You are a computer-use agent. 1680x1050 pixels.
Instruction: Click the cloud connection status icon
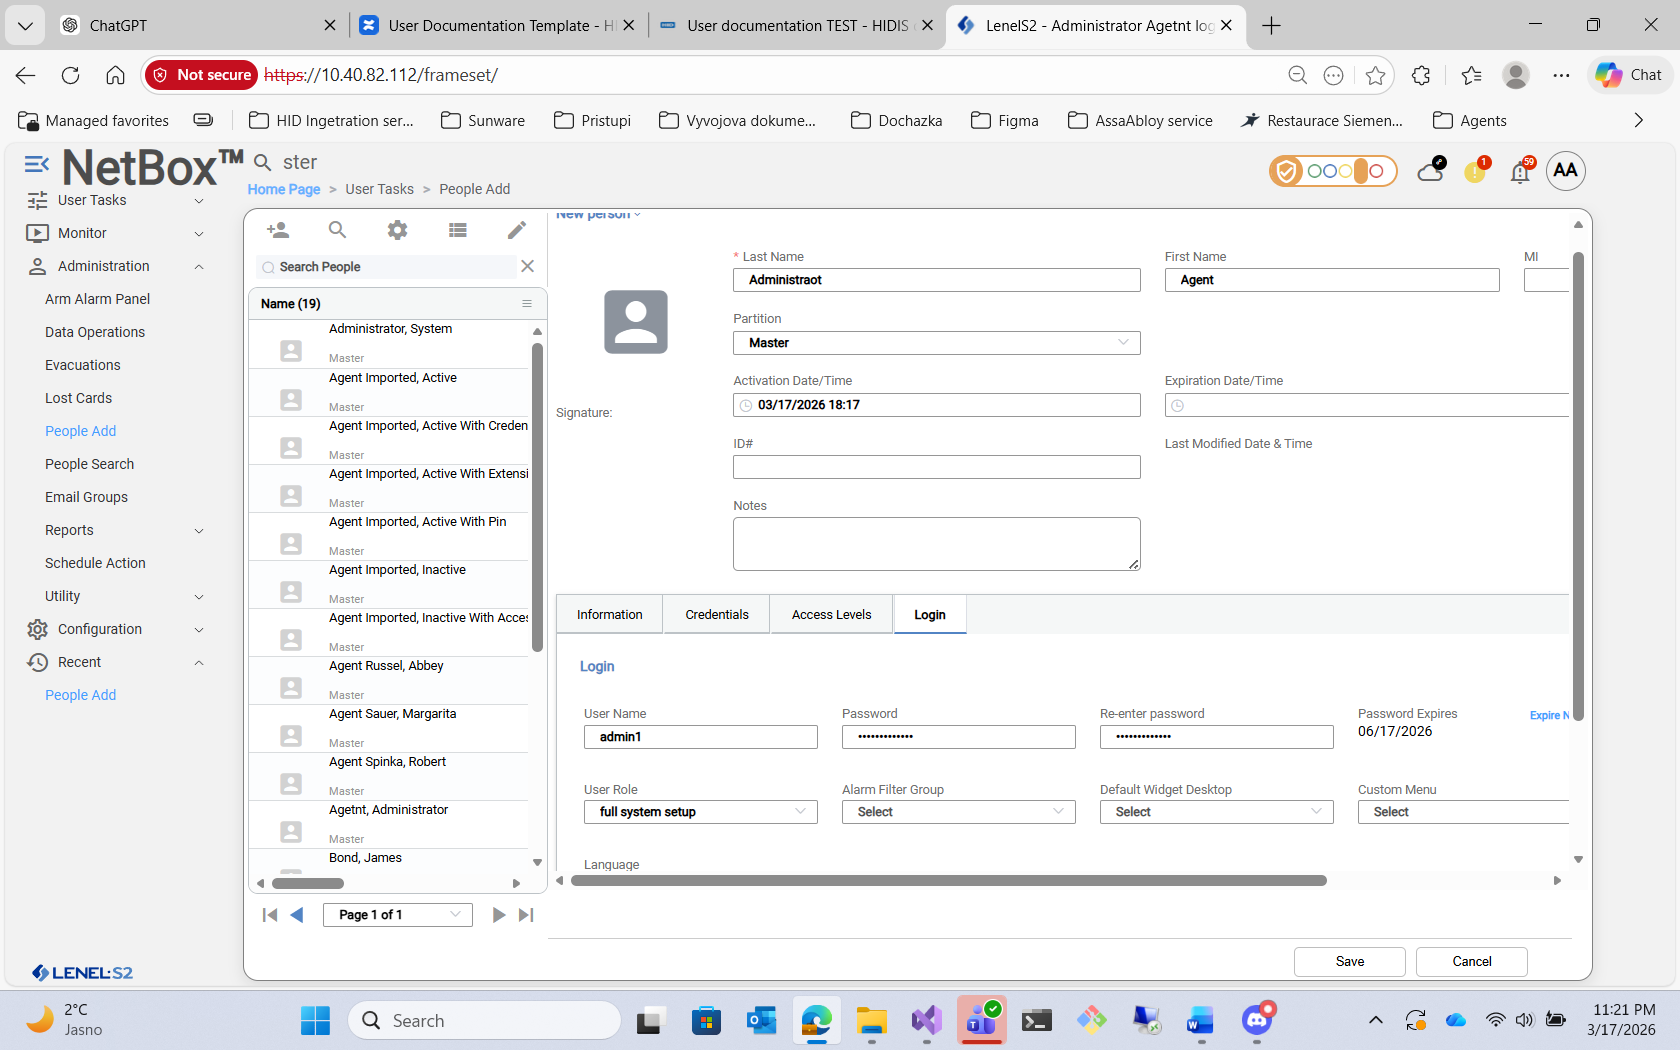[x=1431, y=171]
